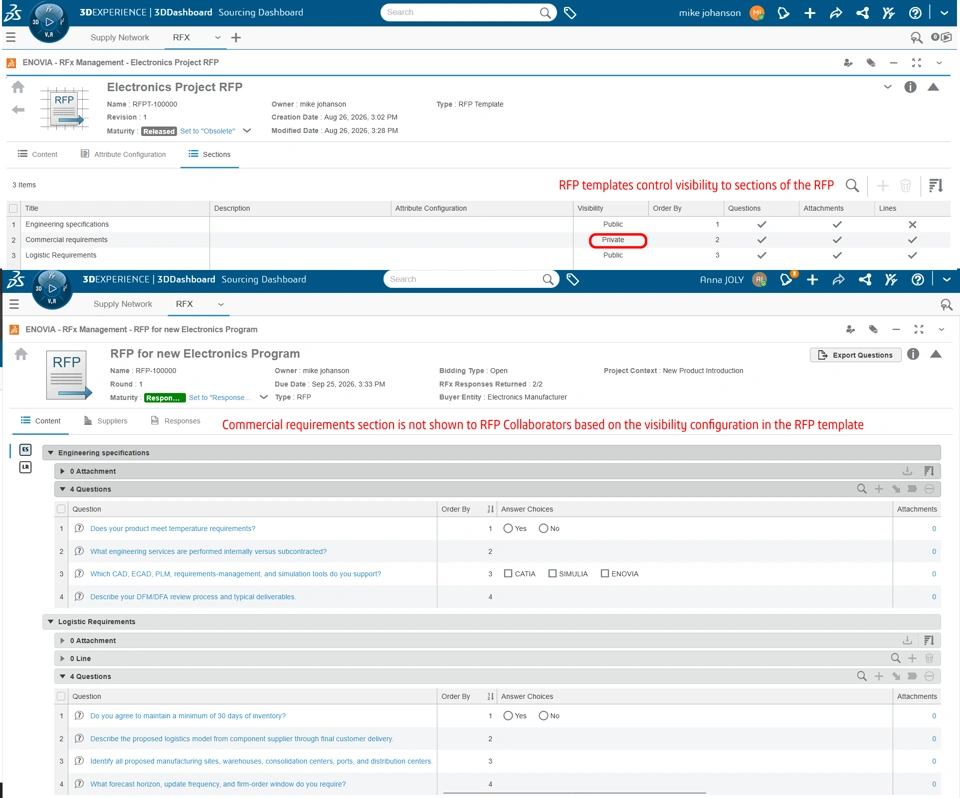
Task: Click the Export Questions button
Action: 855,355
